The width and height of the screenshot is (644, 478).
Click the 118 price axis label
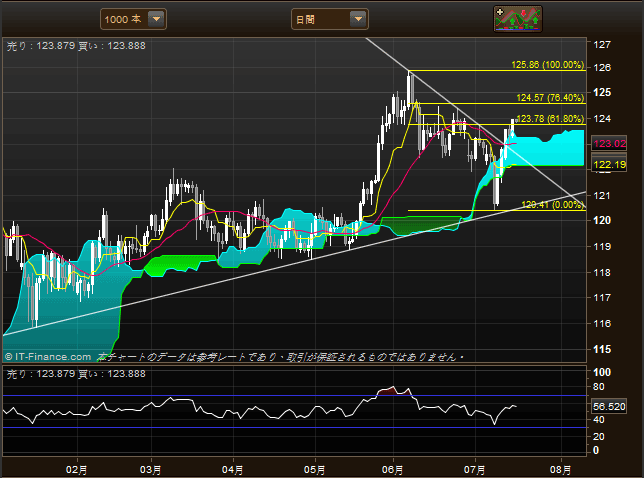click(x=602, y=272)
